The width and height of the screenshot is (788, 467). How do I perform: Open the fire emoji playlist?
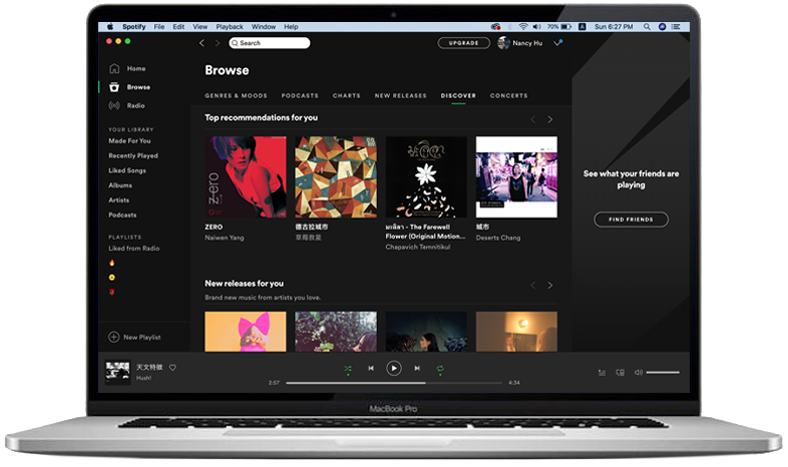tap(112, 263)
